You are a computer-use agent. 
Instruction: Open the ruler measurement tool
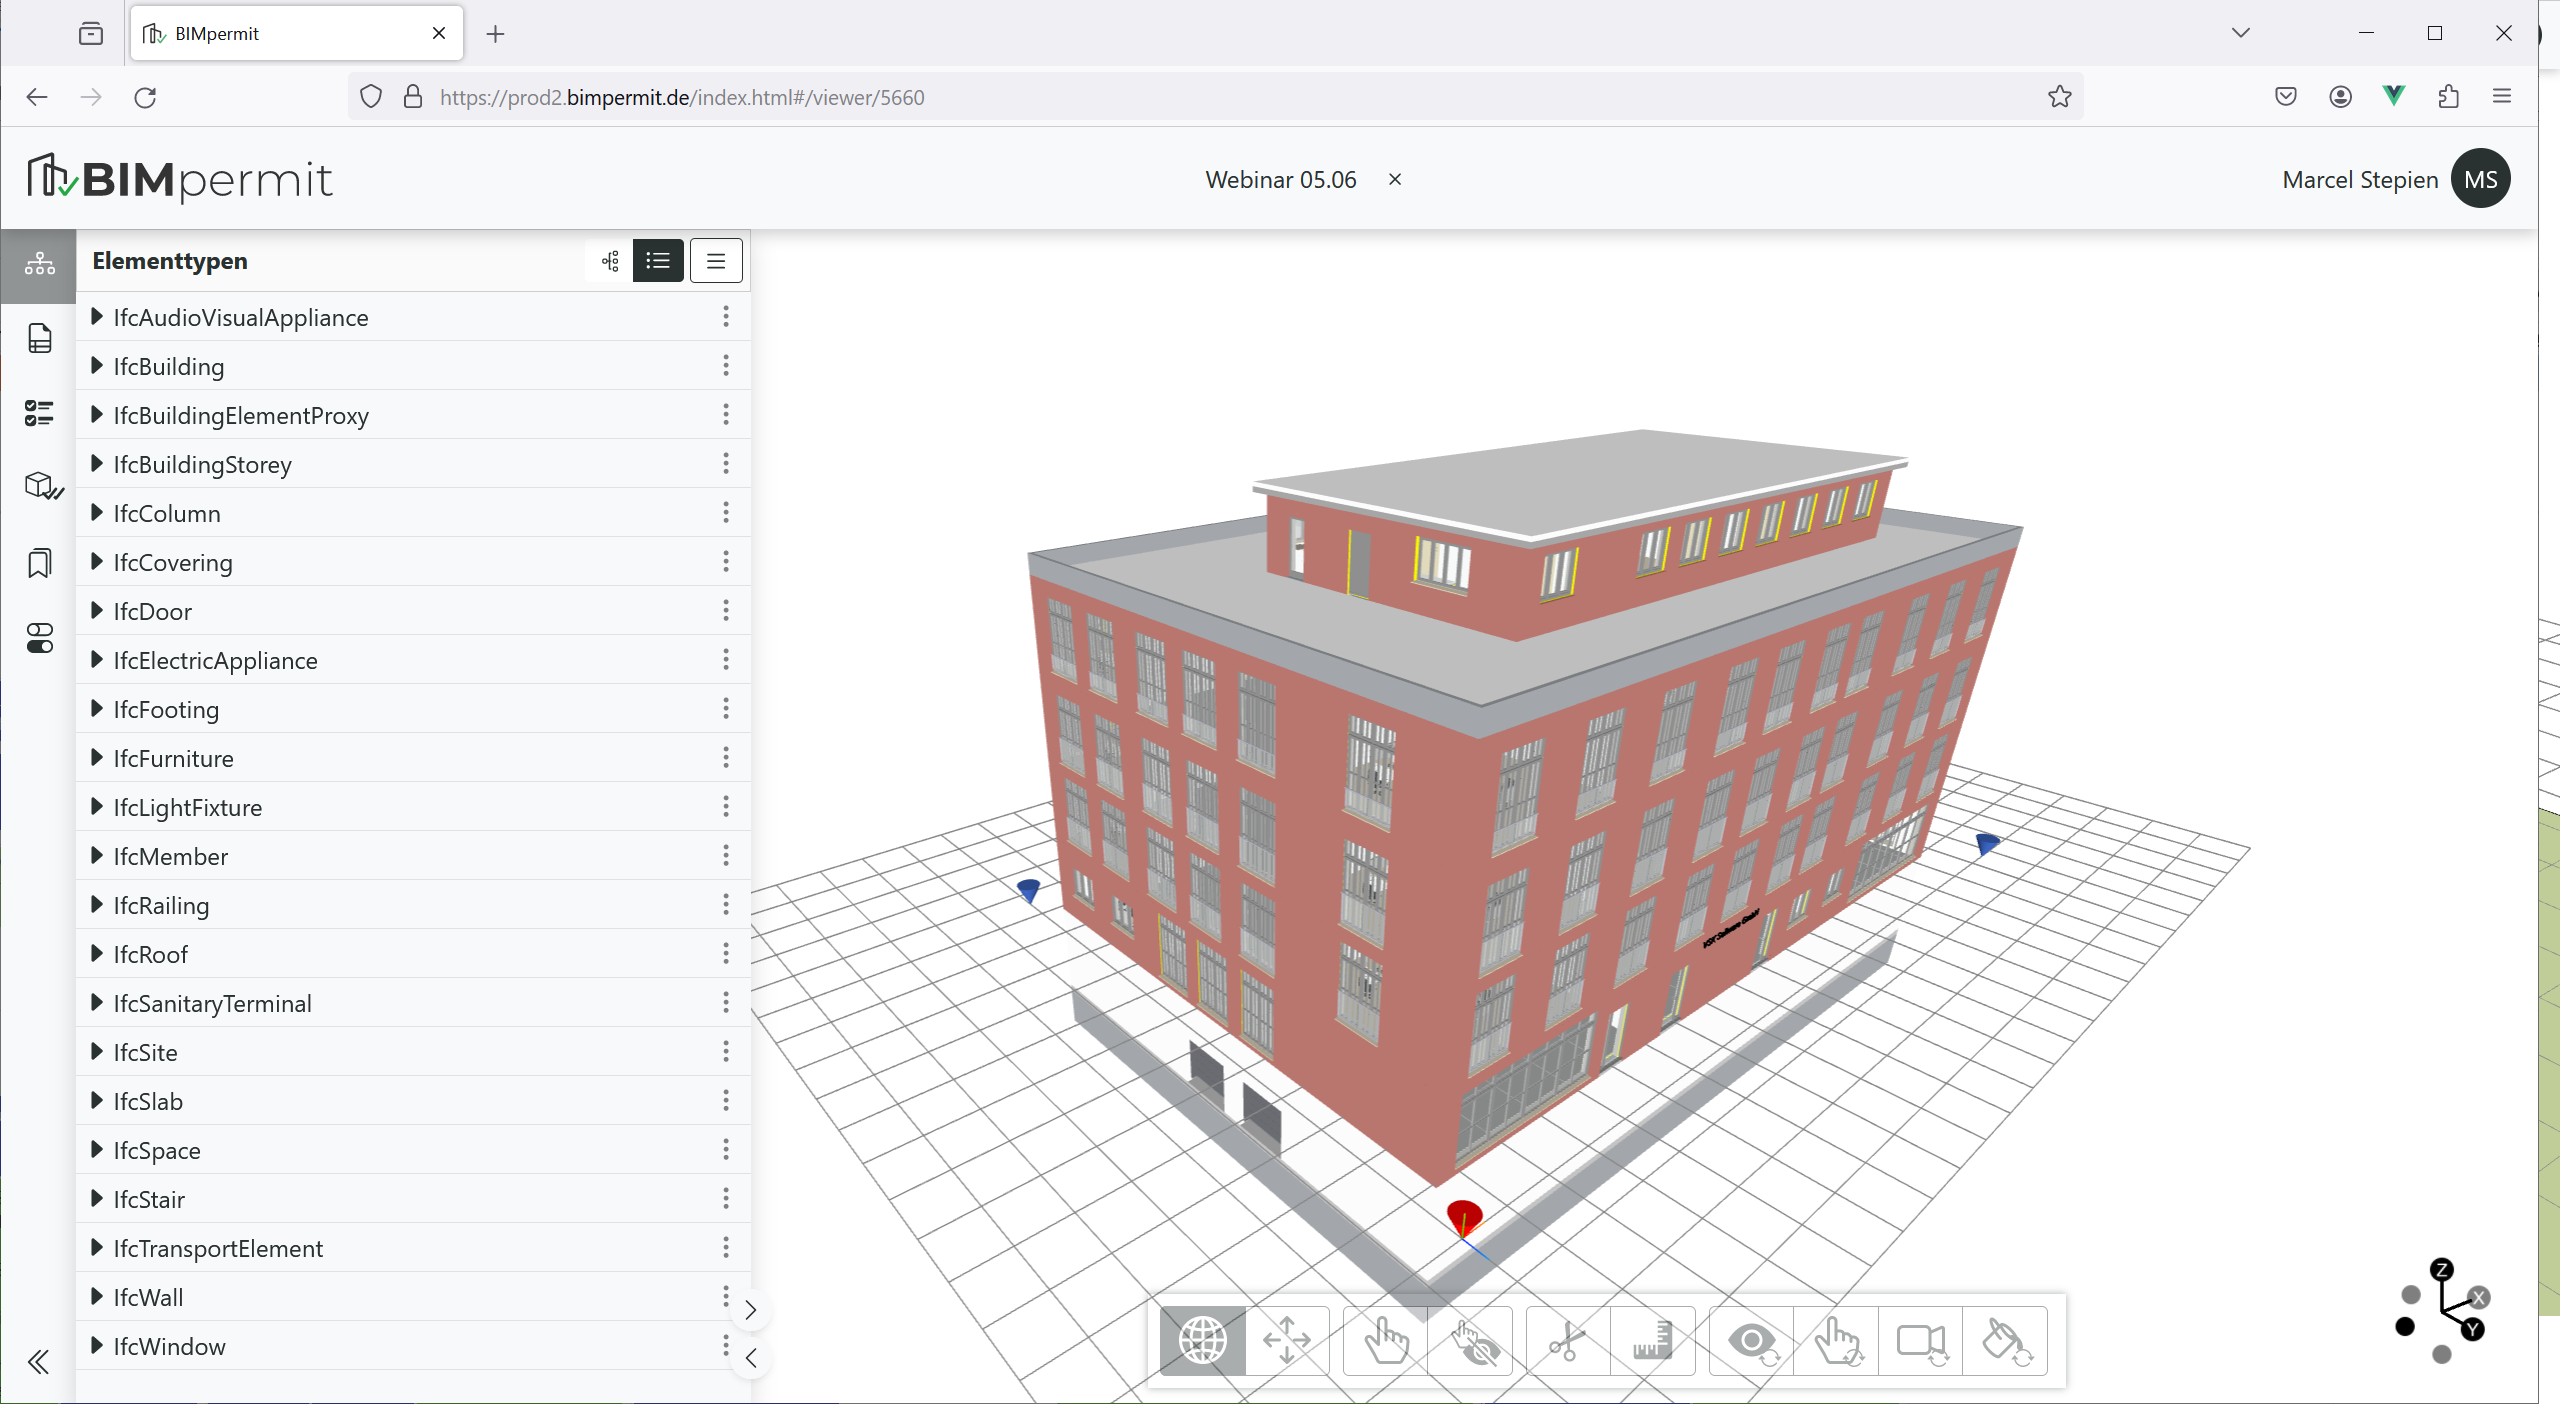(1653, 1340)
